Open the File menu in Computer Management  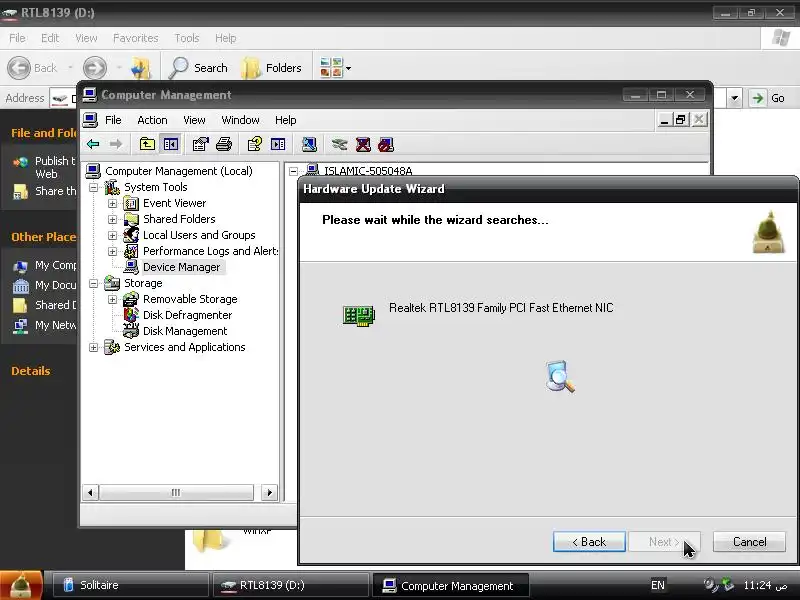113,120
